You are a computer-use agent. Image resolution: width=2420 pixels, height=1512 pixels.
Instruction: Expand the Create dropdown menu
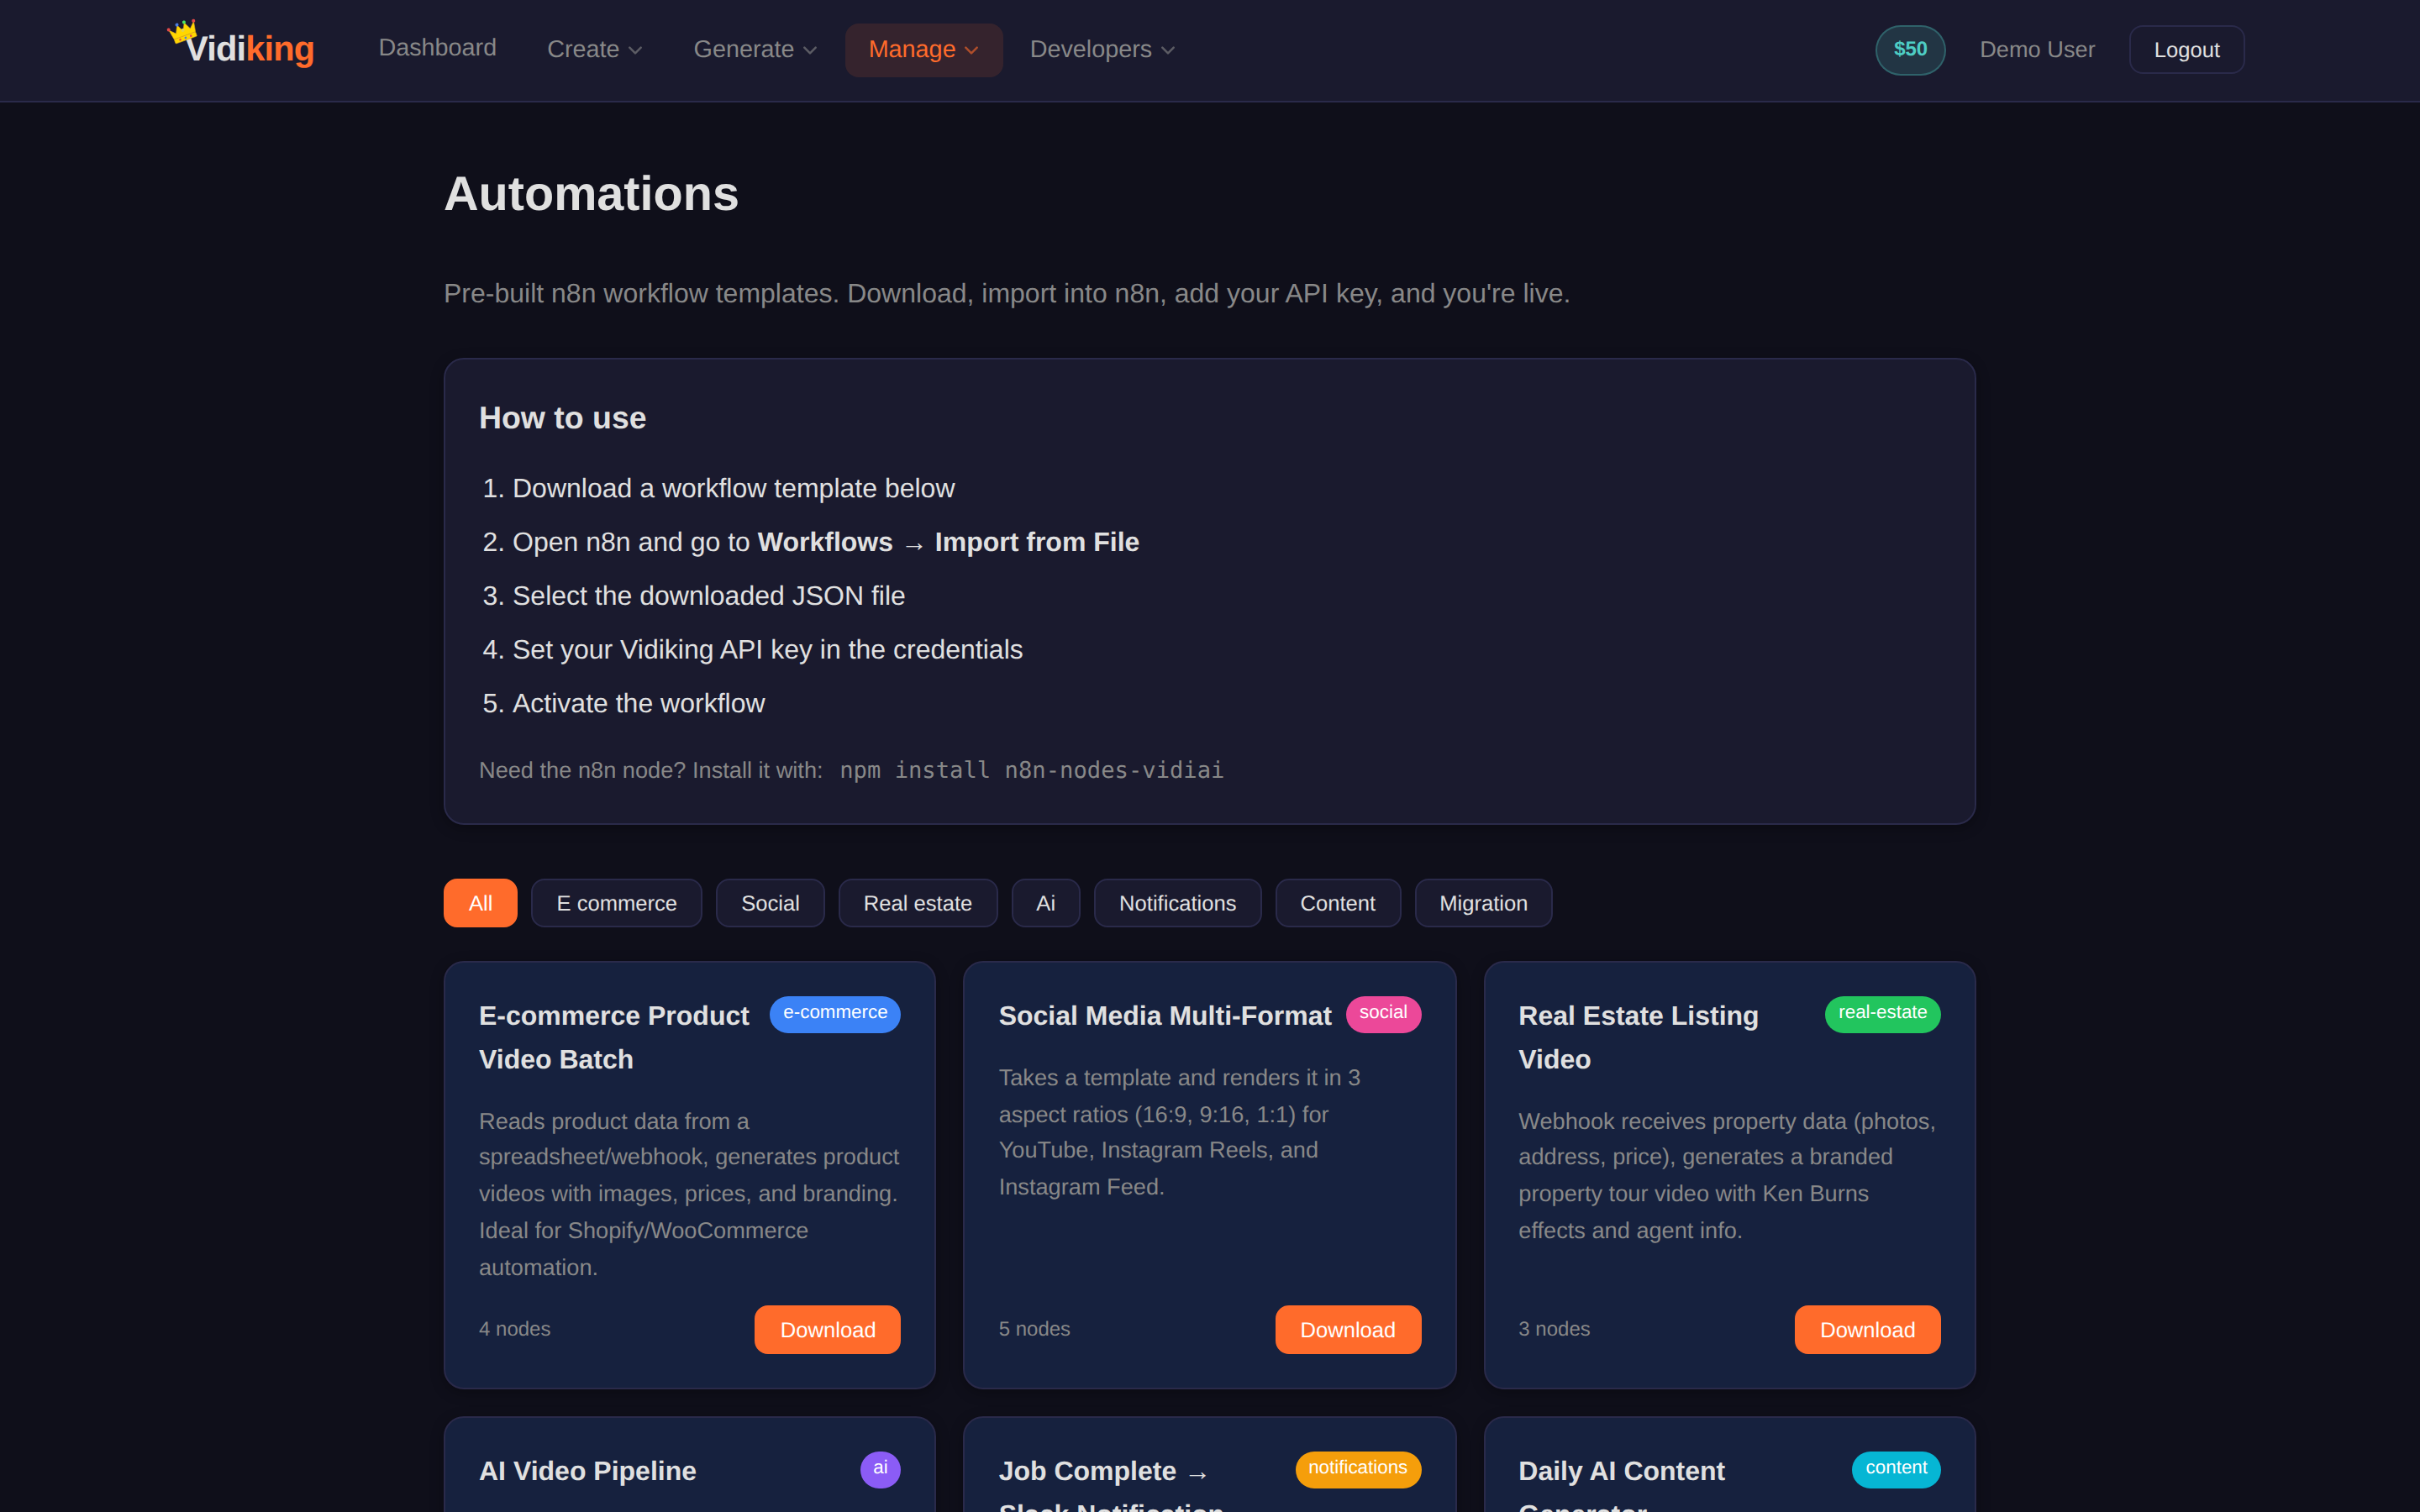[594, 49]
